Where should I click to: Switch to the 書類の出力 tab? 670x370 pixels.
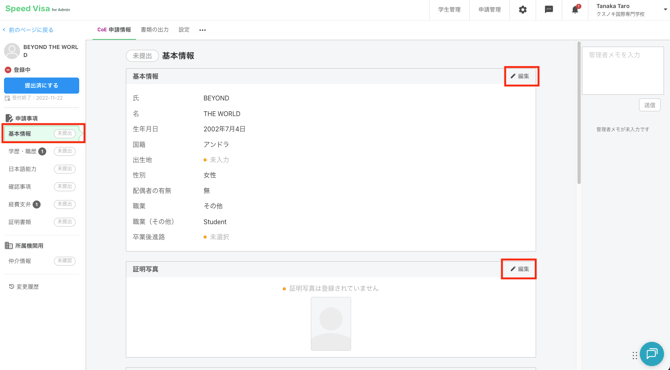pos(155,30)
